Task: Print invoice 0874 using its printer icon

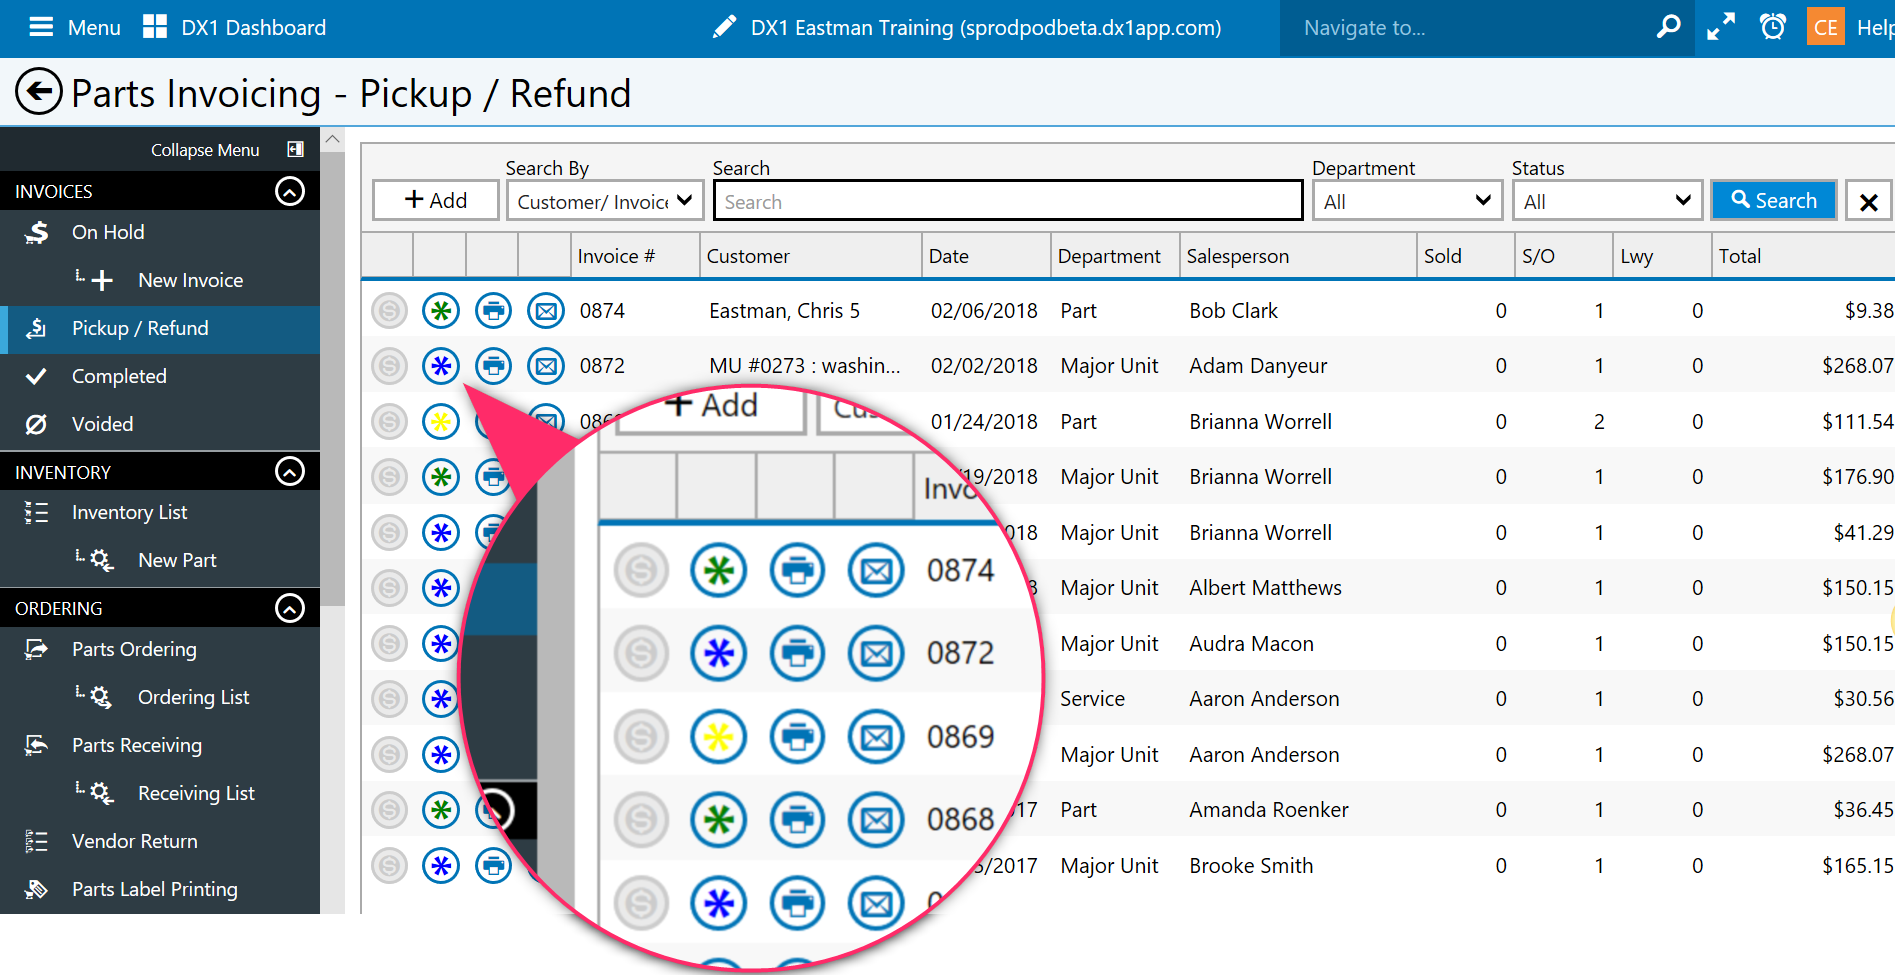Action: (x=493, y=311)
